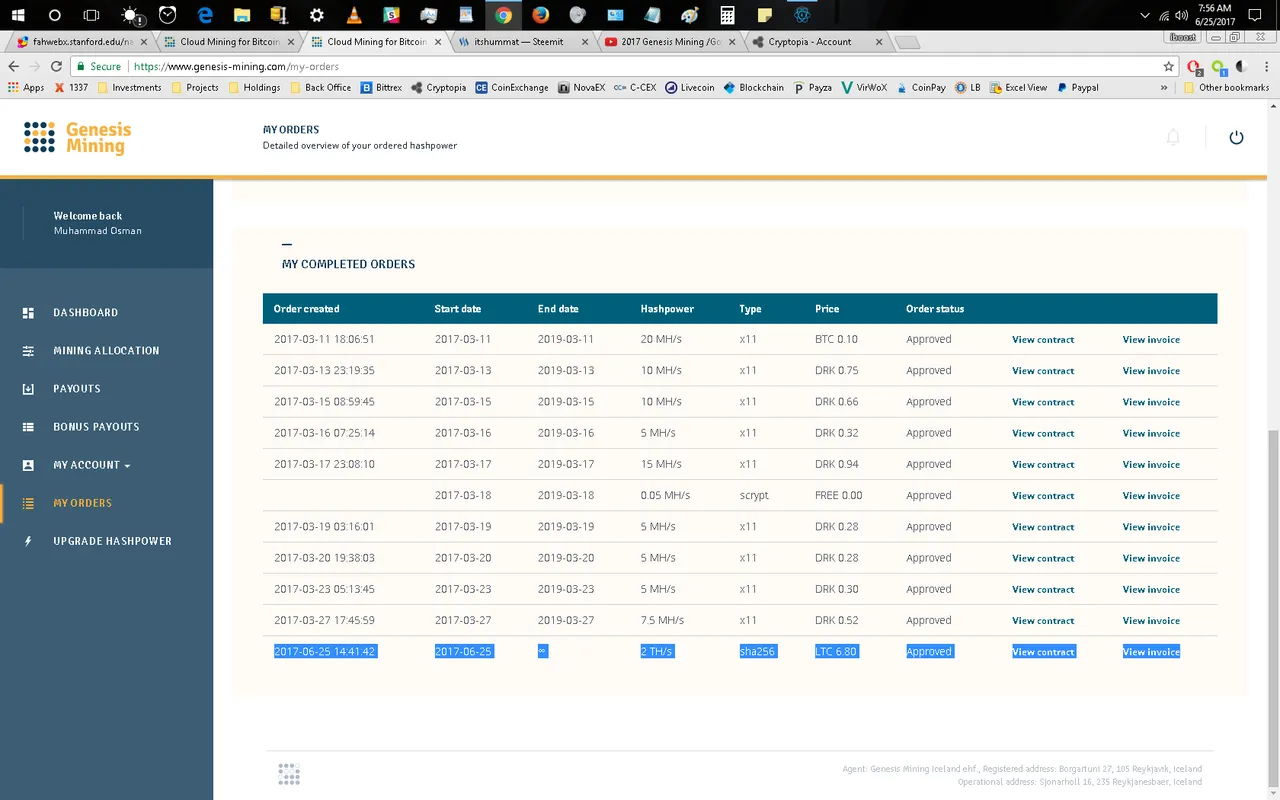Bookmark page with the star icon
The width and height of the screenshot is (1280, 800).
[x=1168, y=66]
